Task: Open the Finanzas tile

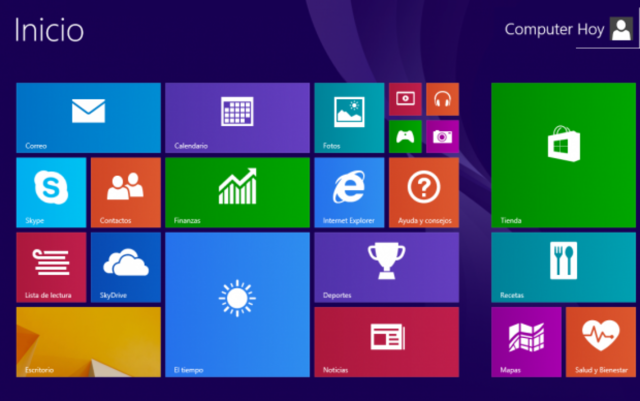Action: [238, 192]
